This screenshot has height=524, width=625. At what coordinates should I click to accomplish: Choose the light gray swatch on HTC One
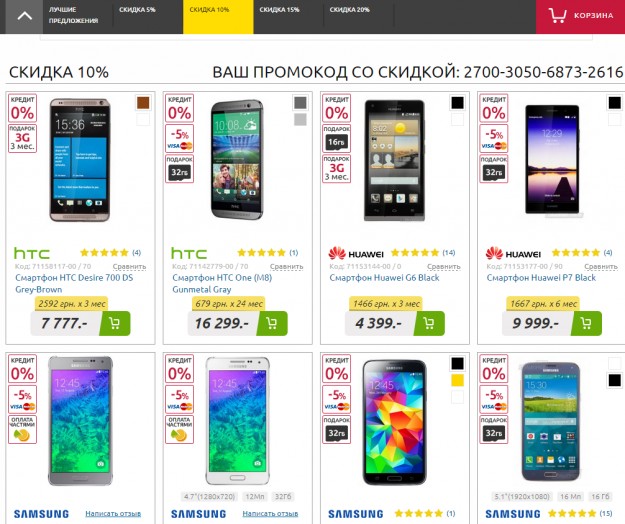tap(300, 119)
